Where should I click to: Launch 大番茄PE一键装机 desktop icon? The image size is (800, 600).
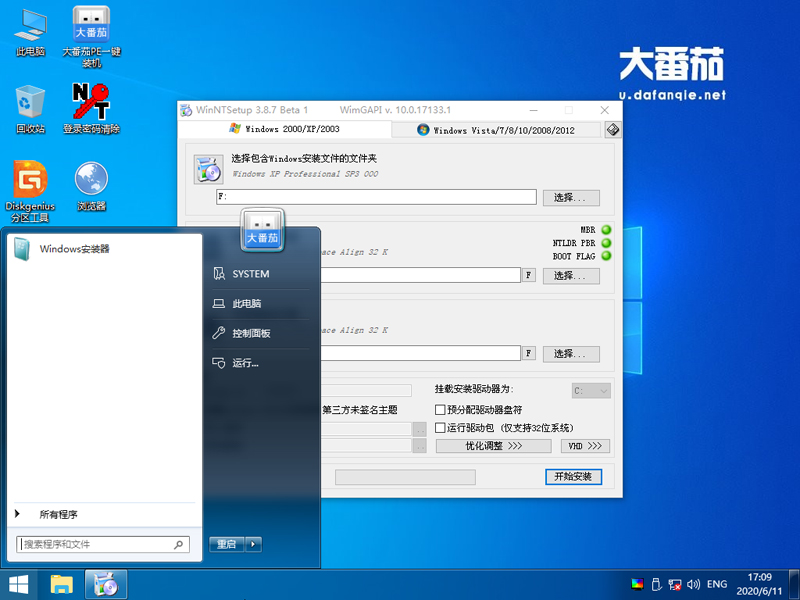pyautogui.click(x=90, y=25)
